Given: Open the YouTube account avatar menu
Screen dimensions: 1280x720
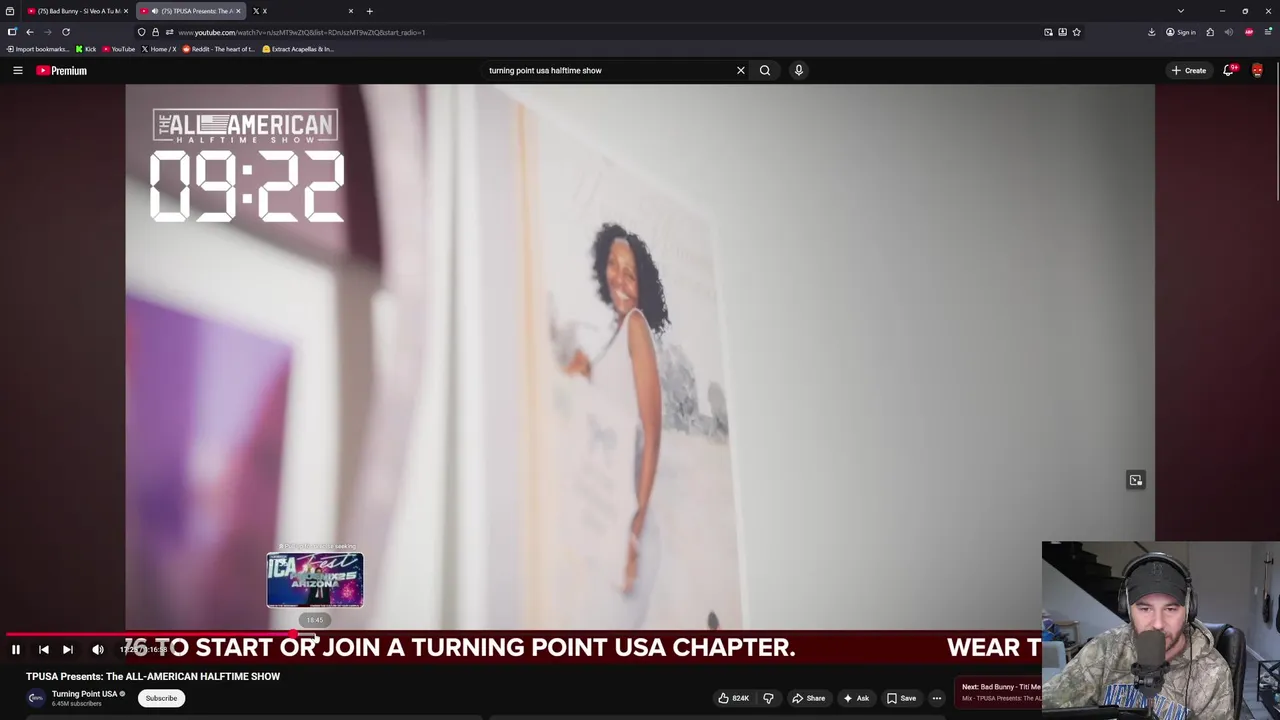Looking at the screenshot, I should pos(1257,70).
